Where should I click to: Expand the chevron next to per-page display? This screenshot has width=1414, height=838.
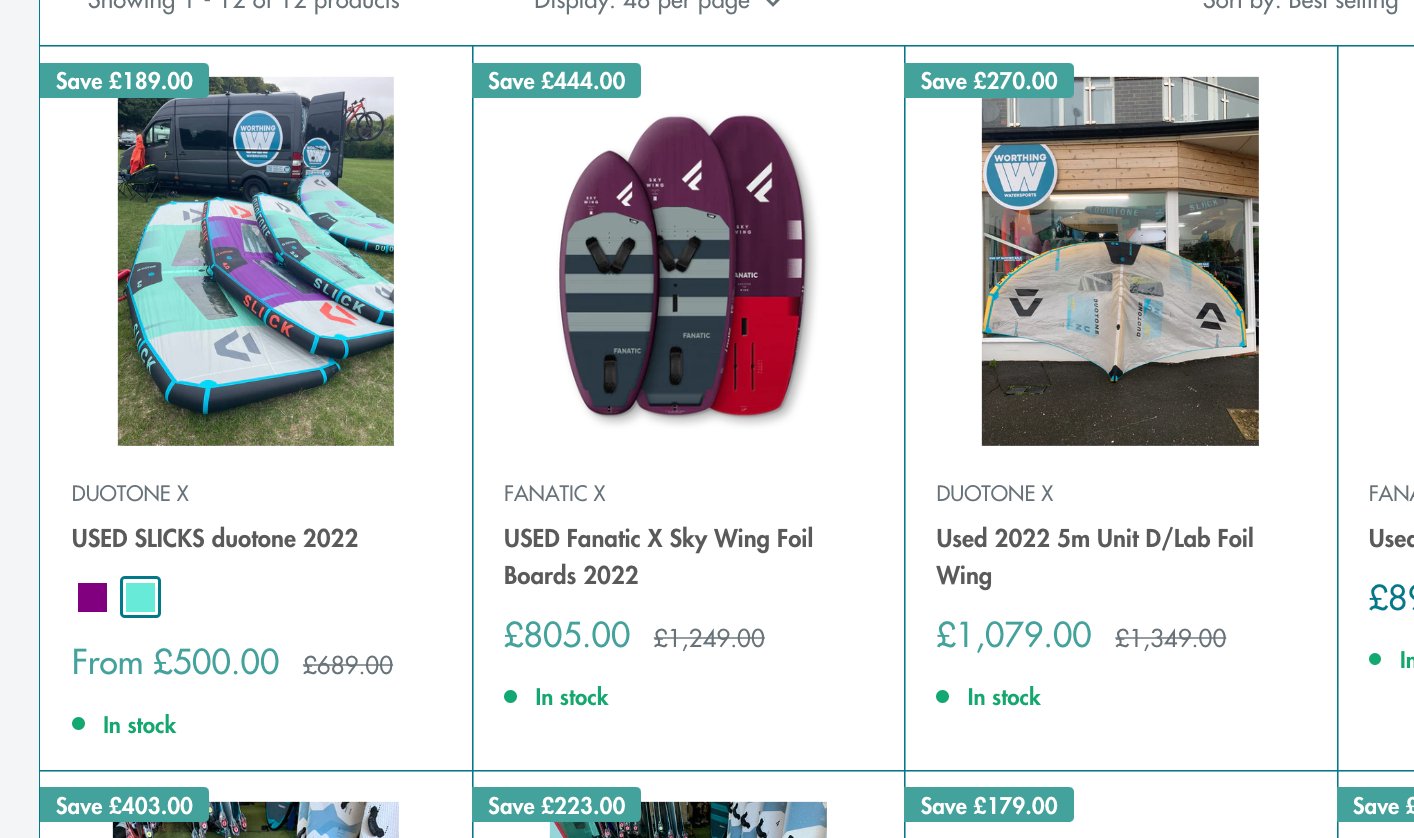click(x=771, y=5)
